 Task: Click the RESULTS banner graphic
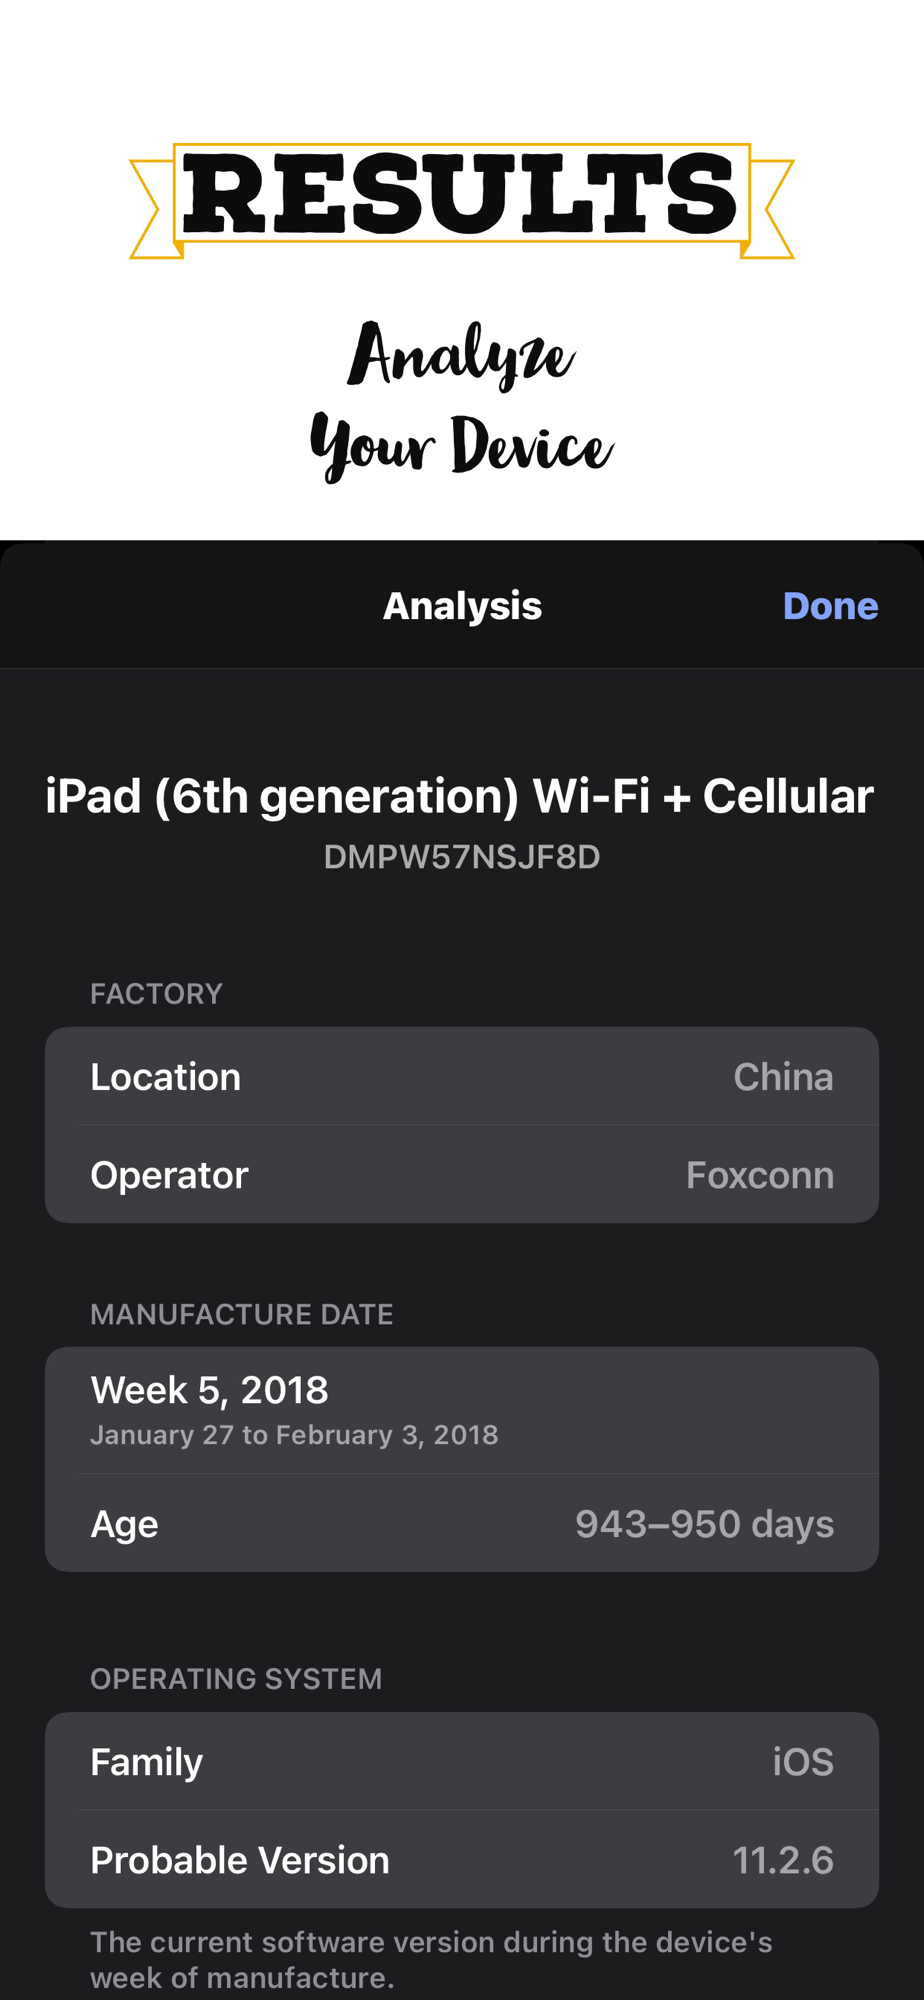point(461,197)
